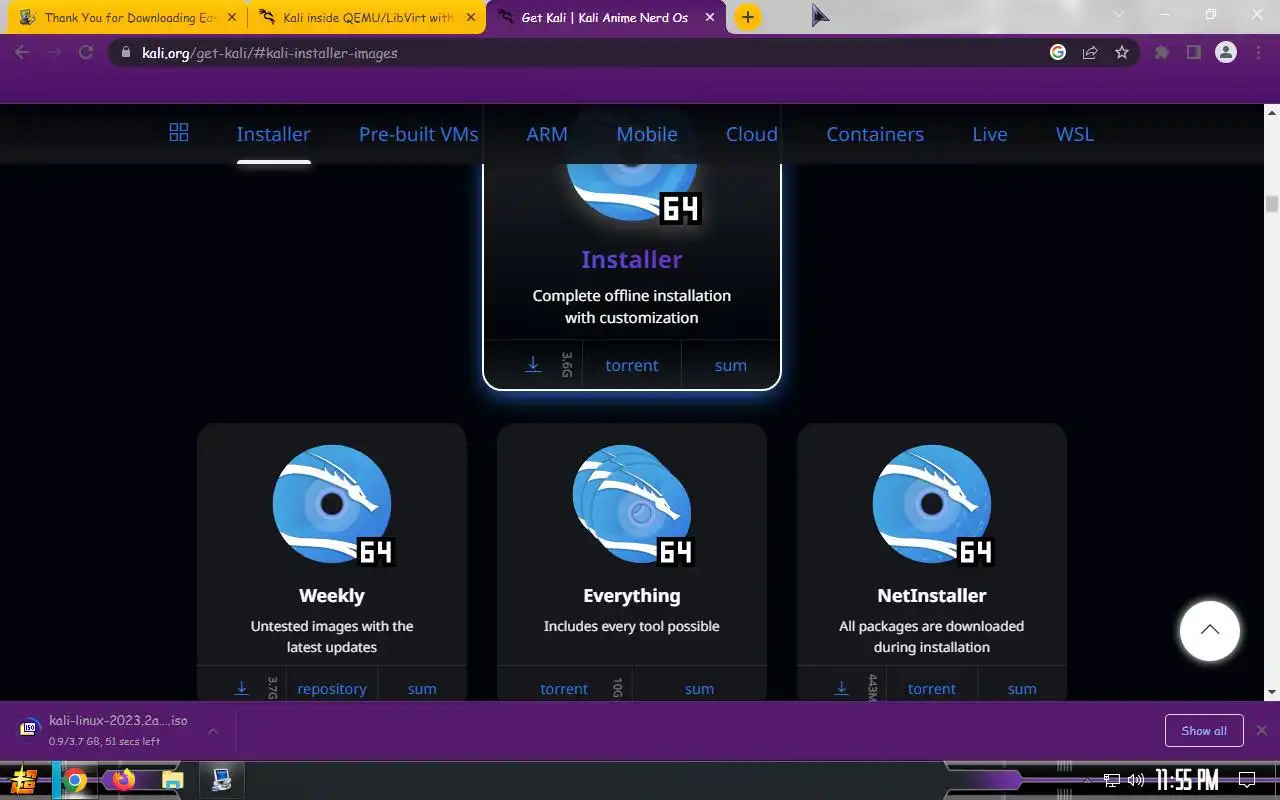This screenshot has width=1280, height=800.
Task: Click the Weekly card sum link
Action: (422, 688)
